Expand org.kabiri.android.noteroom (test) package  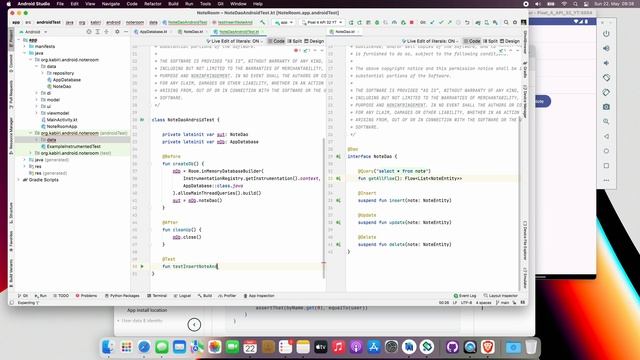coord(31,153)
